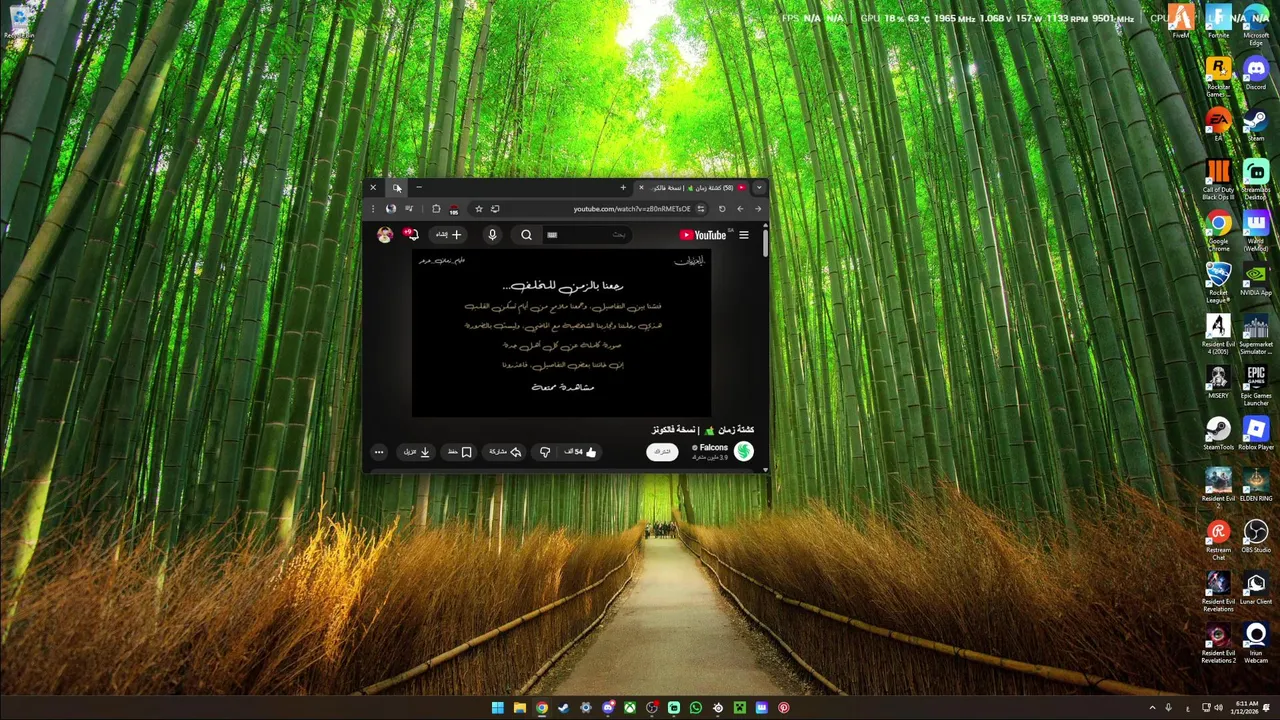The height and width of the screenshot is (720, 1280).
Task: Open media controls icon in browser toolbar
Action: coord(409,209)
